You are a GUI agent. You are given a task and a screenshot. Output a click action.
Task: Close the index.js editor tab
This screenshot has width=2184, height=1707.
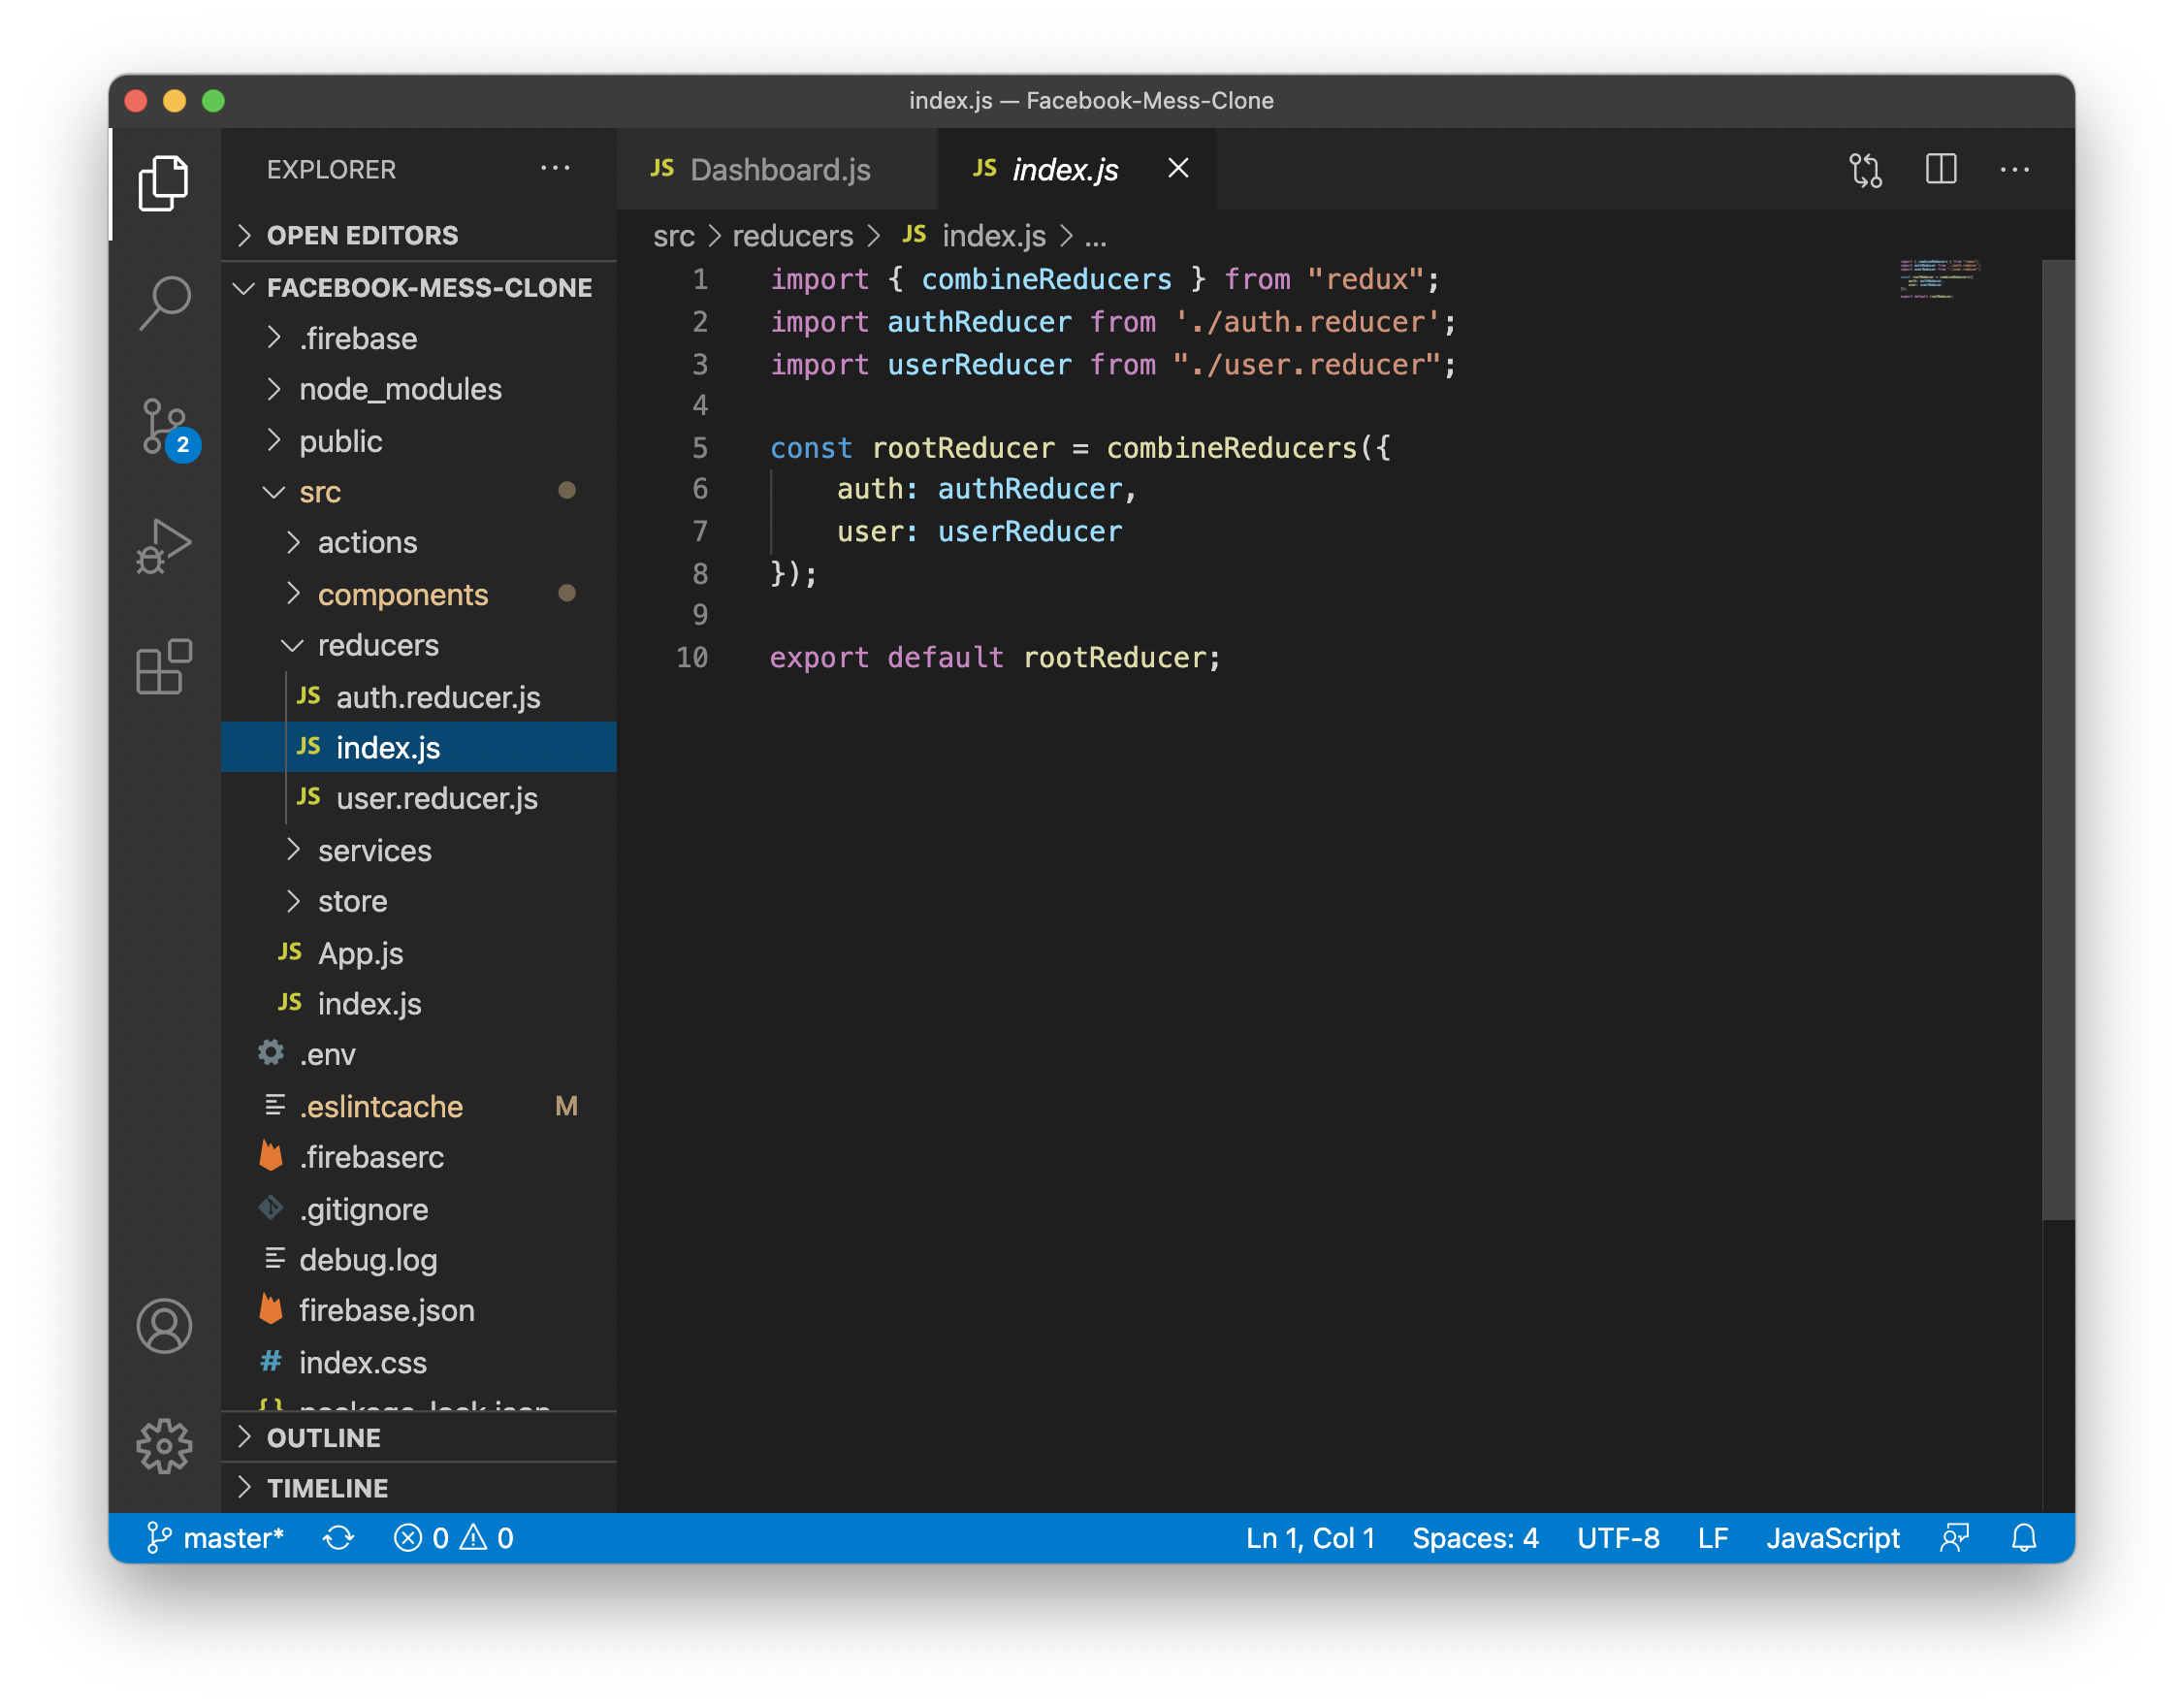tap(1178, 168)
